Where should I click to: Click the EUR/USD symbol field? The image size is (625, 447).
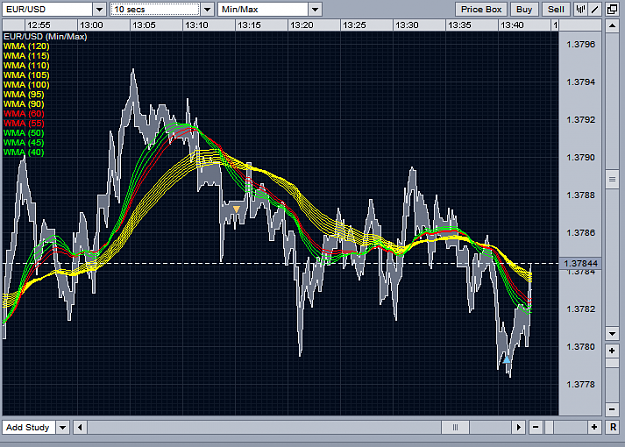(x=48, y=9)
